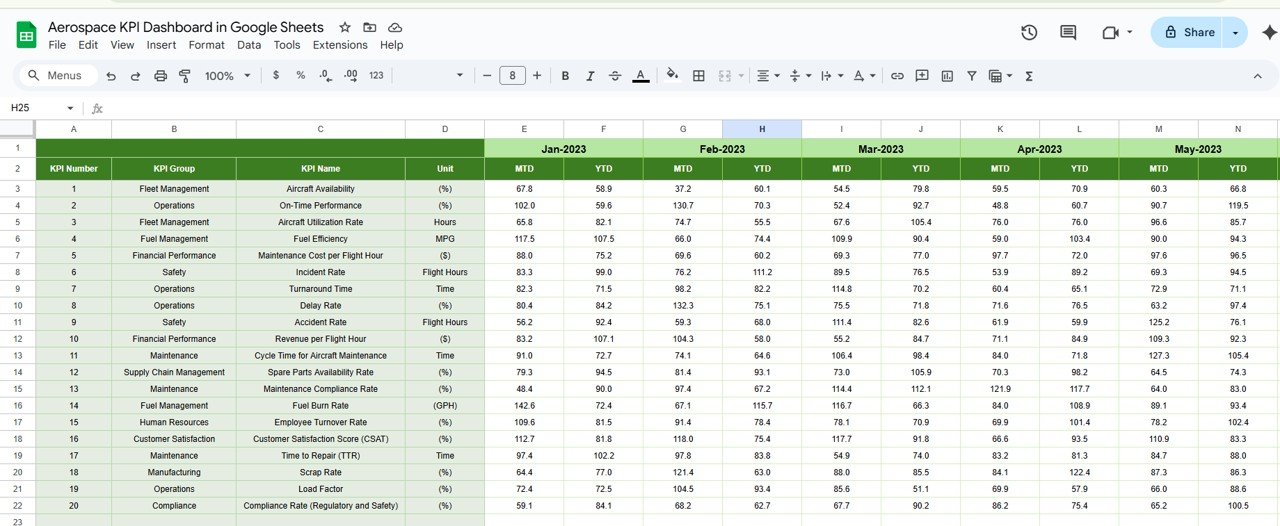Open the Data menu
The height and width of the screenshot is (526, 1280).
click(249, 45)
